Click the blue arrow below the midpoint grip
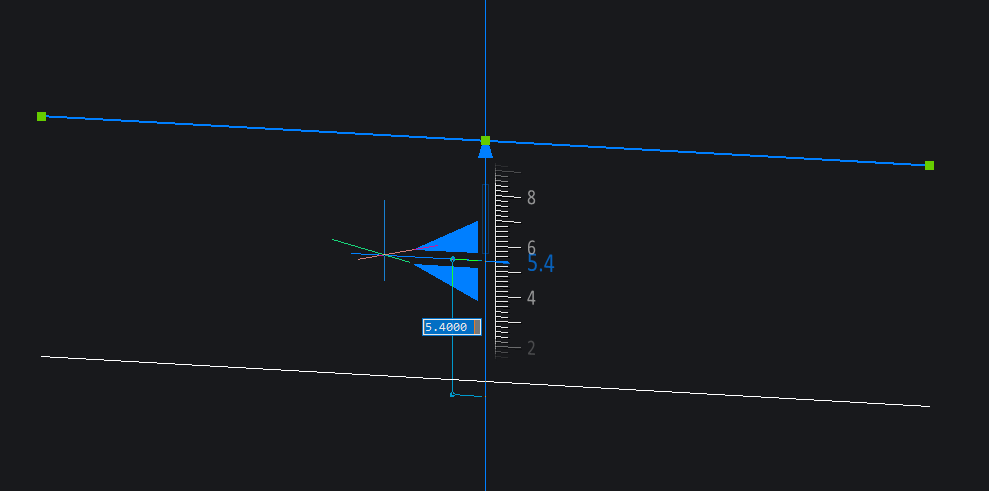This screenshot has height=491, width=989. [485, 152]
